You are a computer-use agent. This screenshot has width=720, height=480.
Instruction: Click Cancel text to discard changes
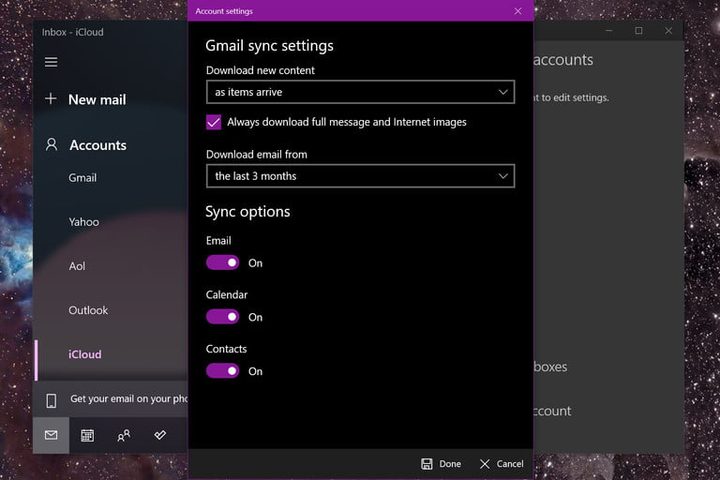[510, 464]
